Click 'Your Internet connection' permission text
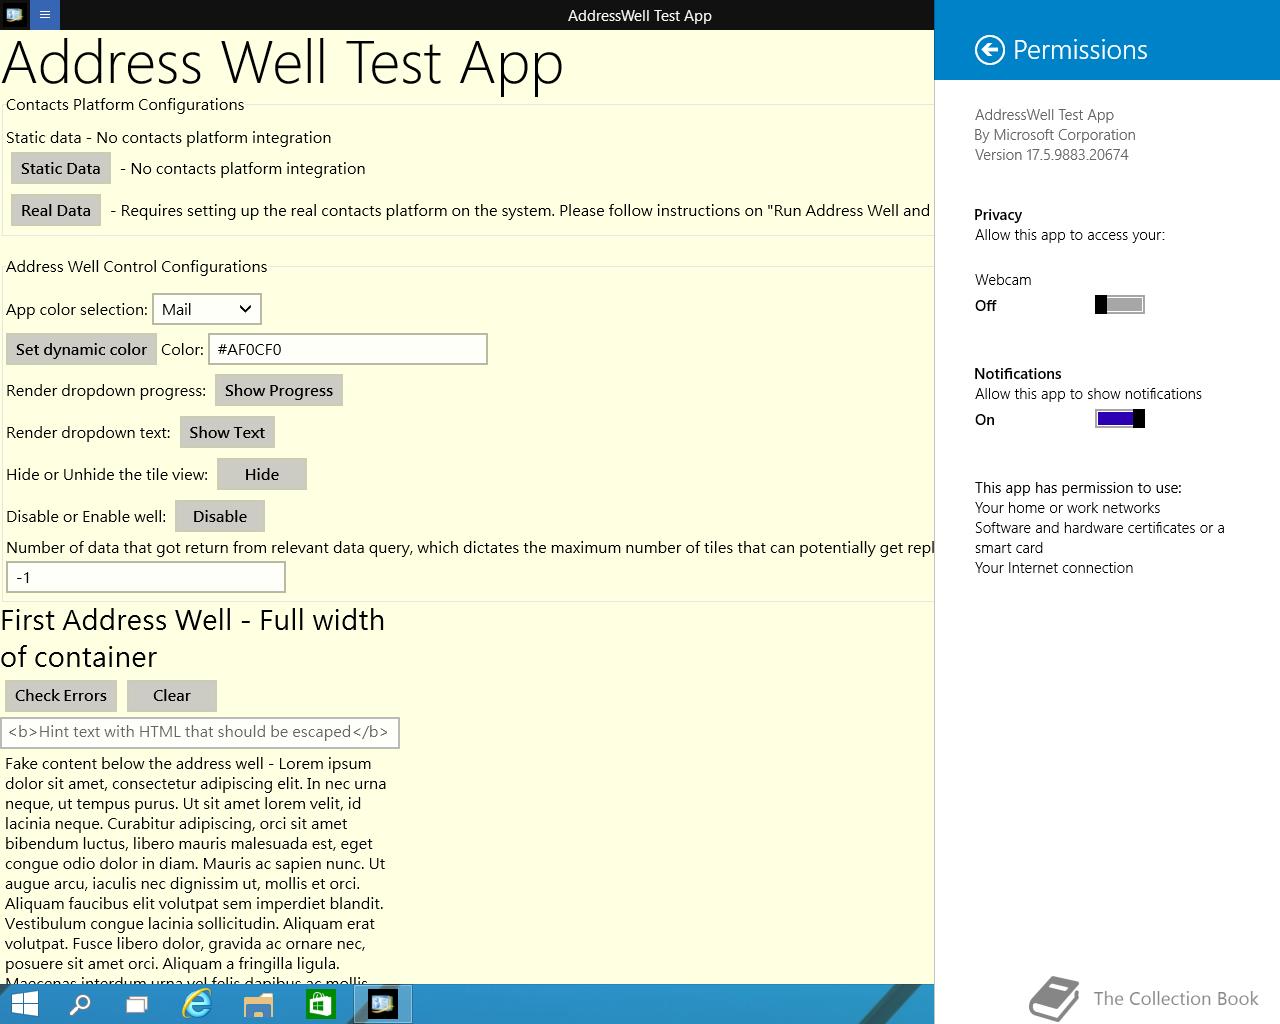Screen dimensions: 1280x1024 (1054, 568)
